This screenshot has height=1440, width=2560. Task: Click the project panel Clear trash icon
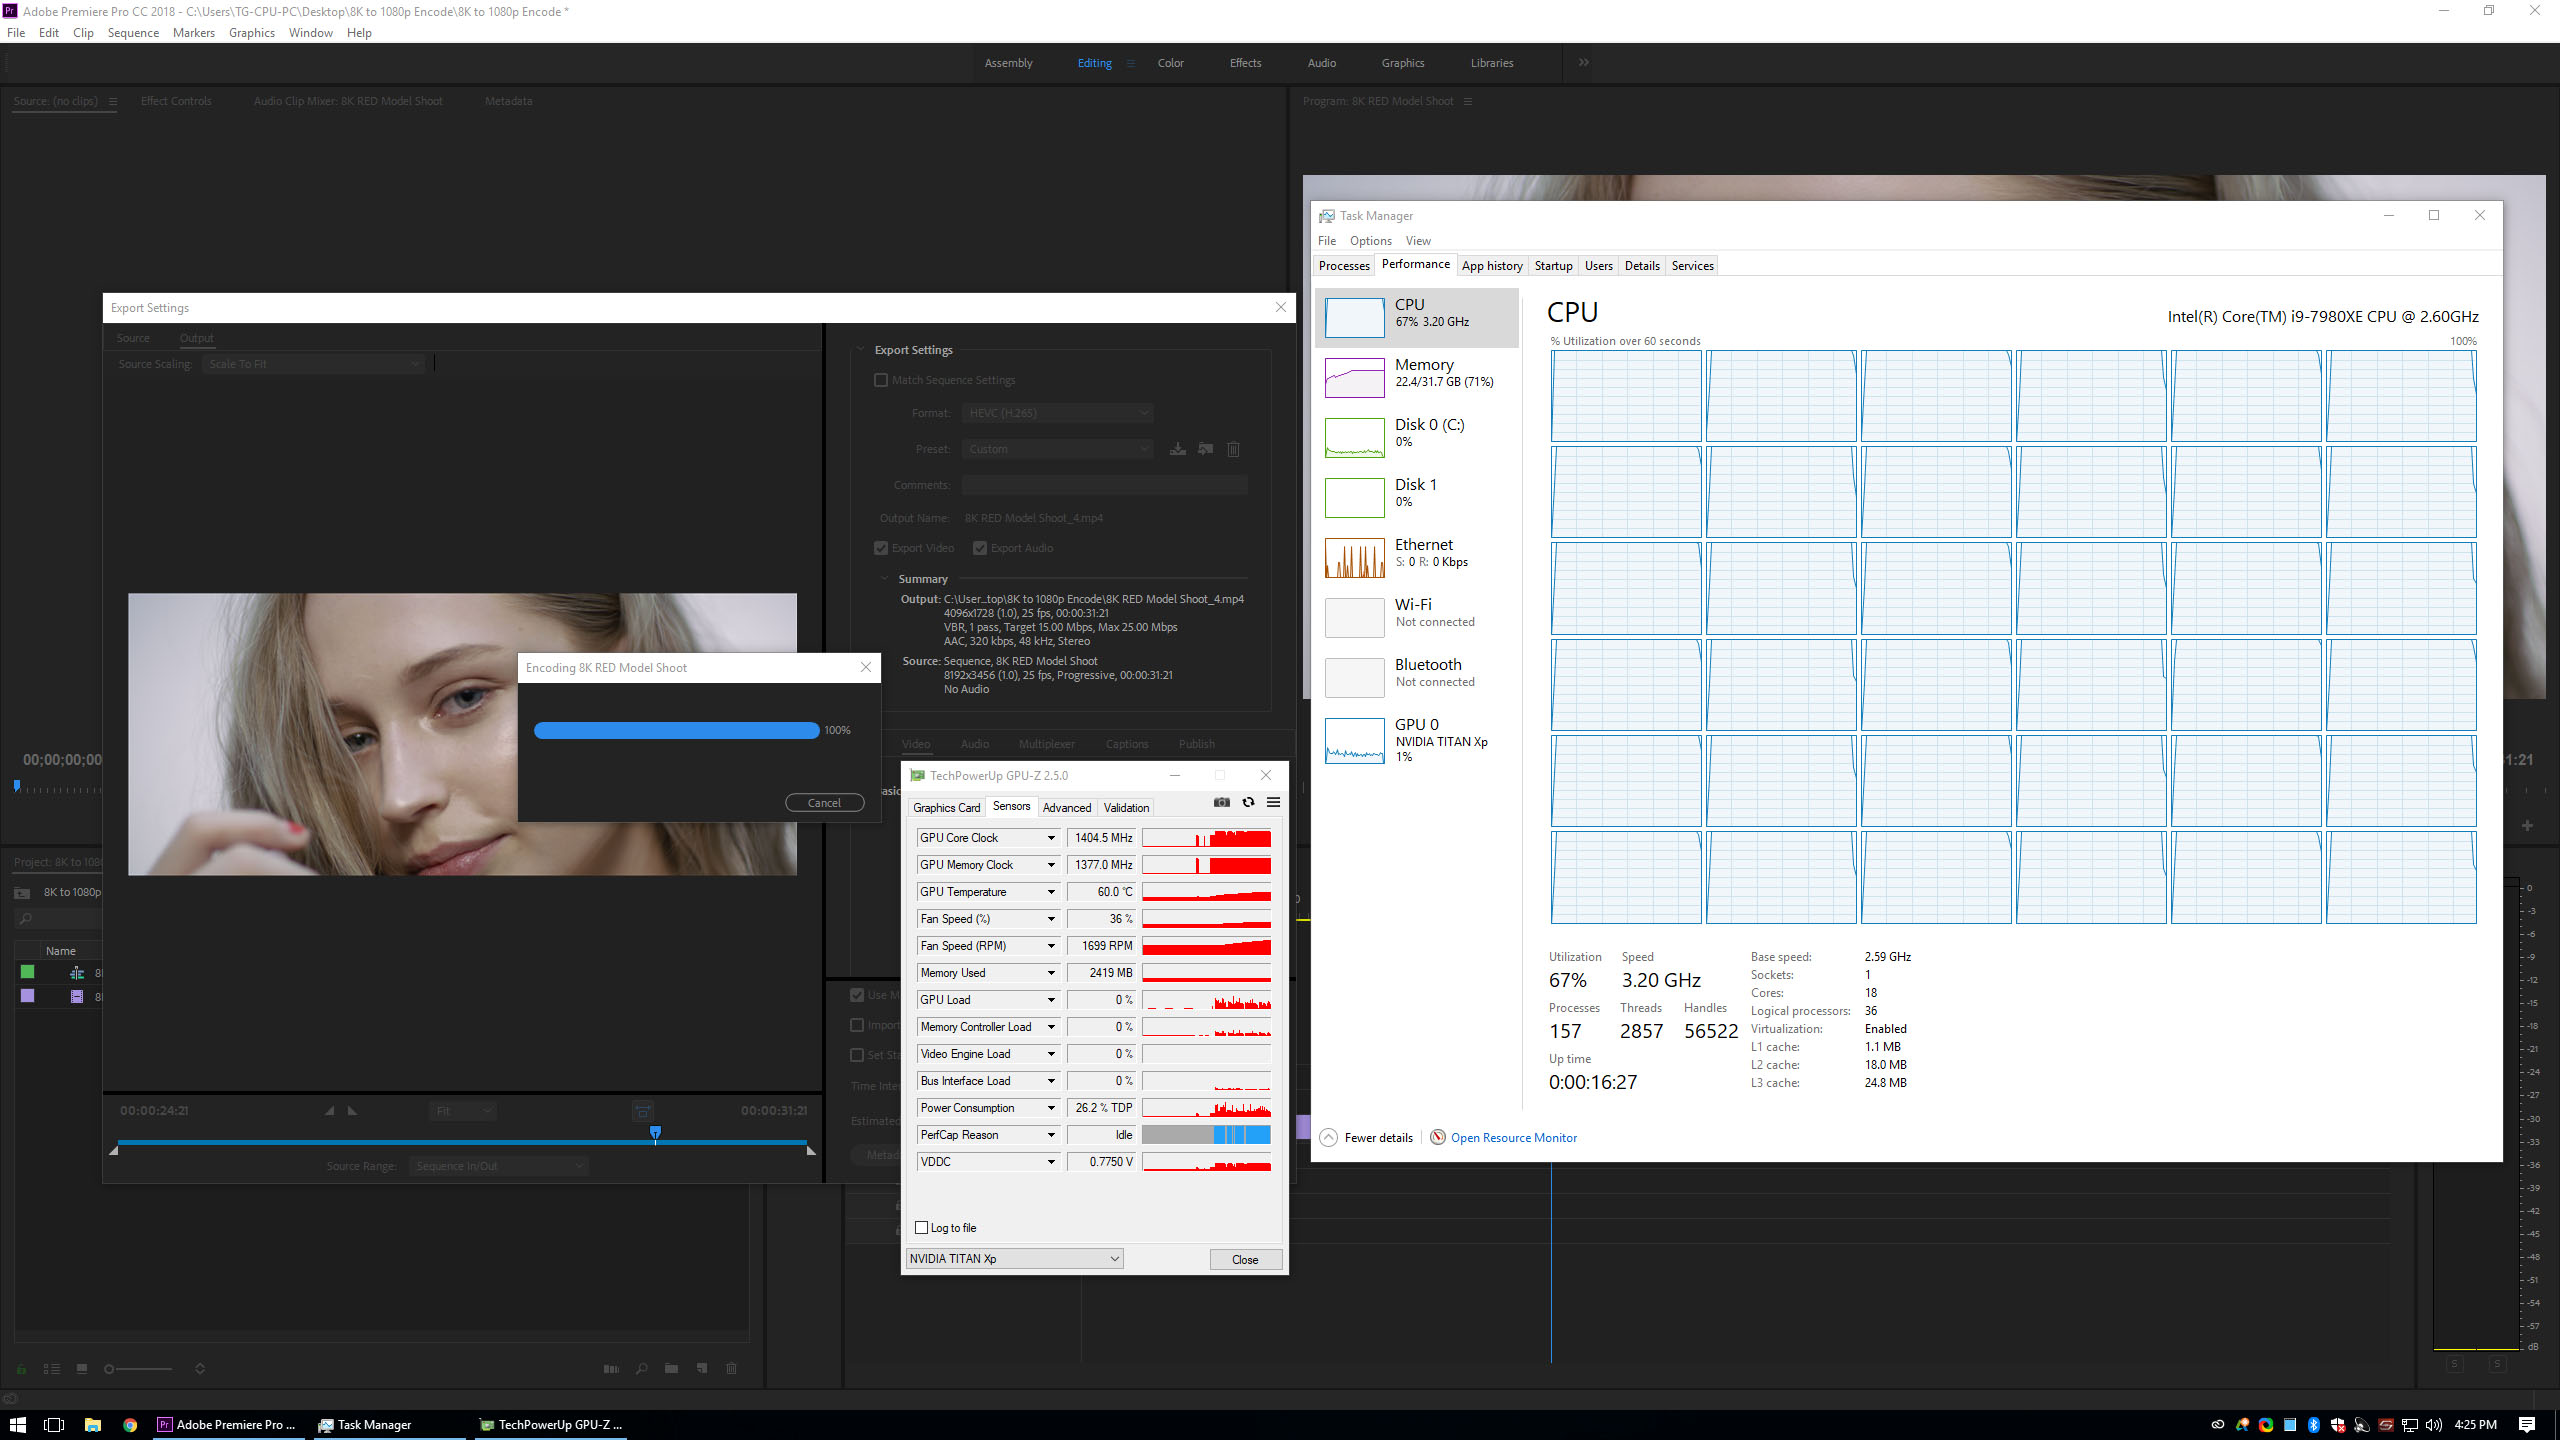pos(731,1369)
